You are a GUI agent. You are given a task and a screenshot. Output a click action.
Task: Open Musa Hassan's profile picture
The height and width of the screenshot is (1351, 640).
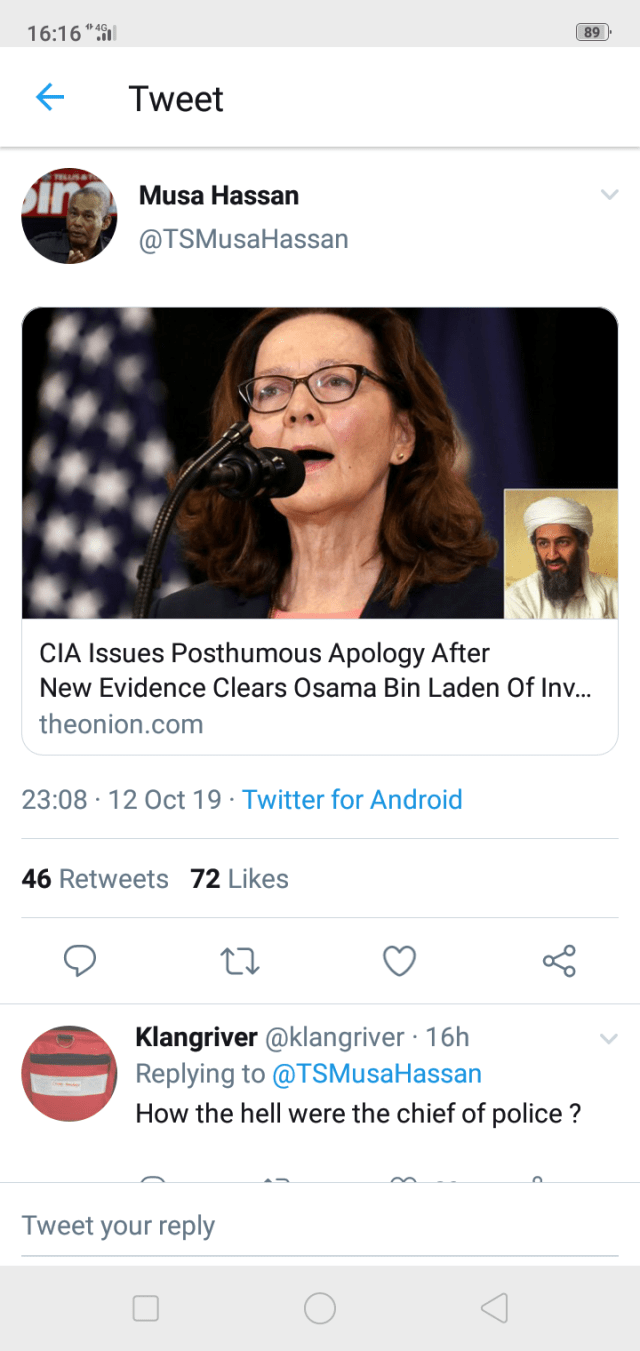(x=69, y=216)
